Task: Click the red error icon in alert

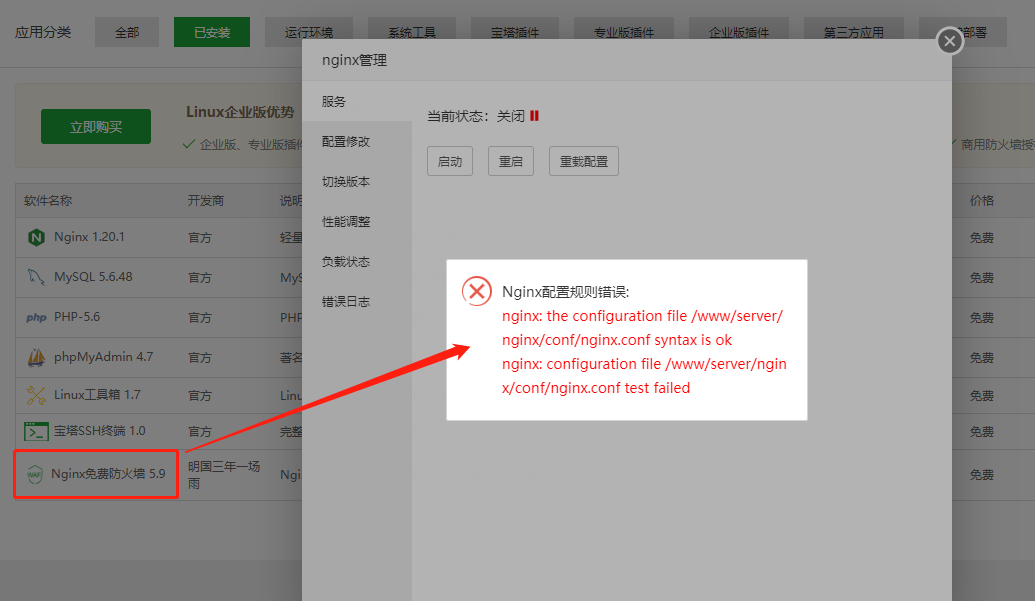Action: point(477,291)
